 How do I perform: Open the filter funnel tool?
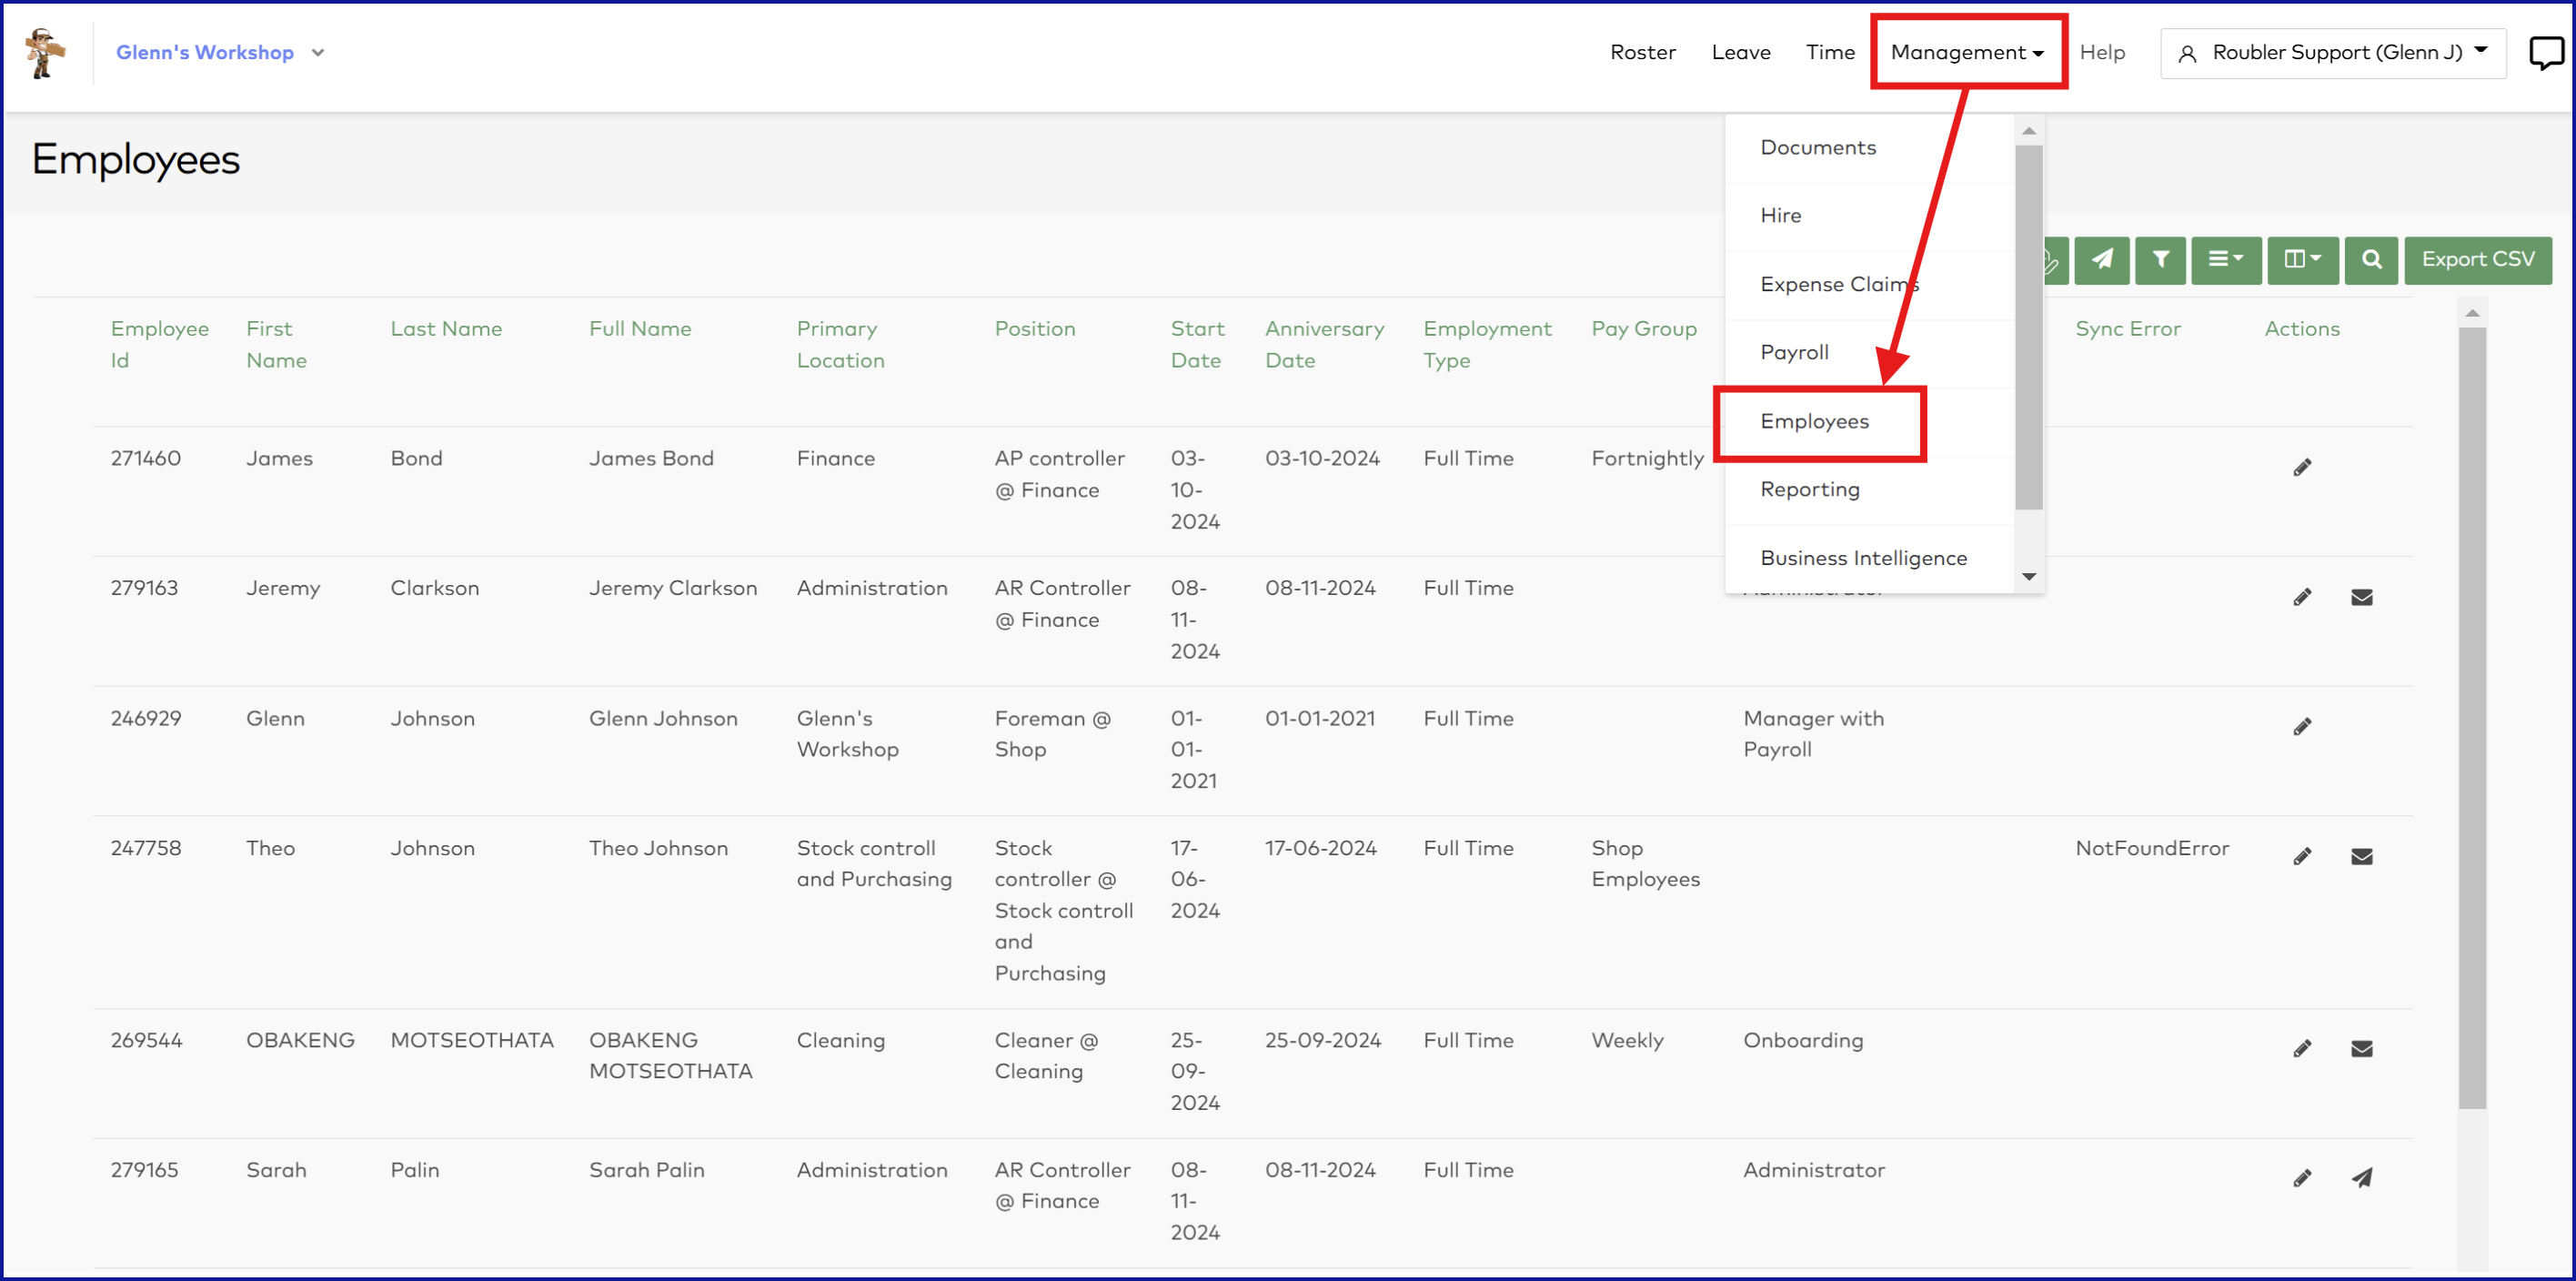click(2160, 260)
